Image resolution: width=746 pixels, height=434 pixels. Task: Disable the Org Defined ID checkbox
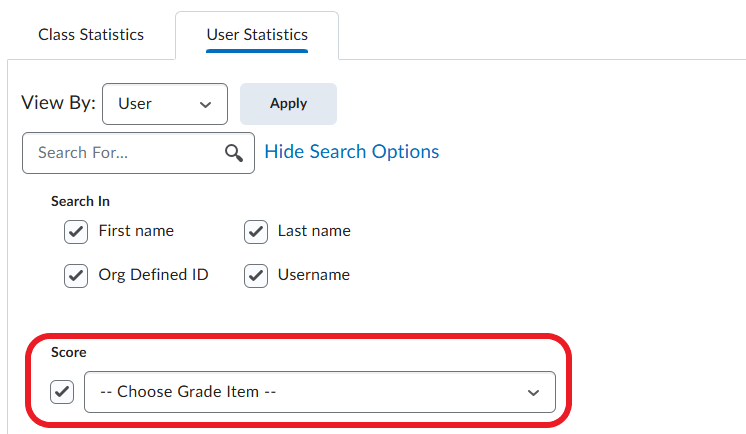coord(76,275)
